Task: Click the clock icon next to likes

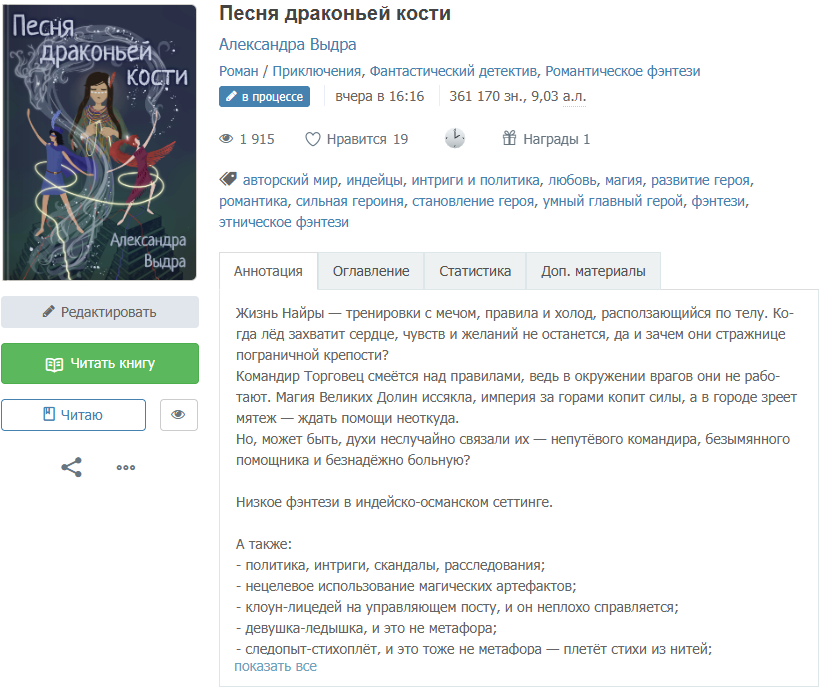Action: [x=455, y=138]
